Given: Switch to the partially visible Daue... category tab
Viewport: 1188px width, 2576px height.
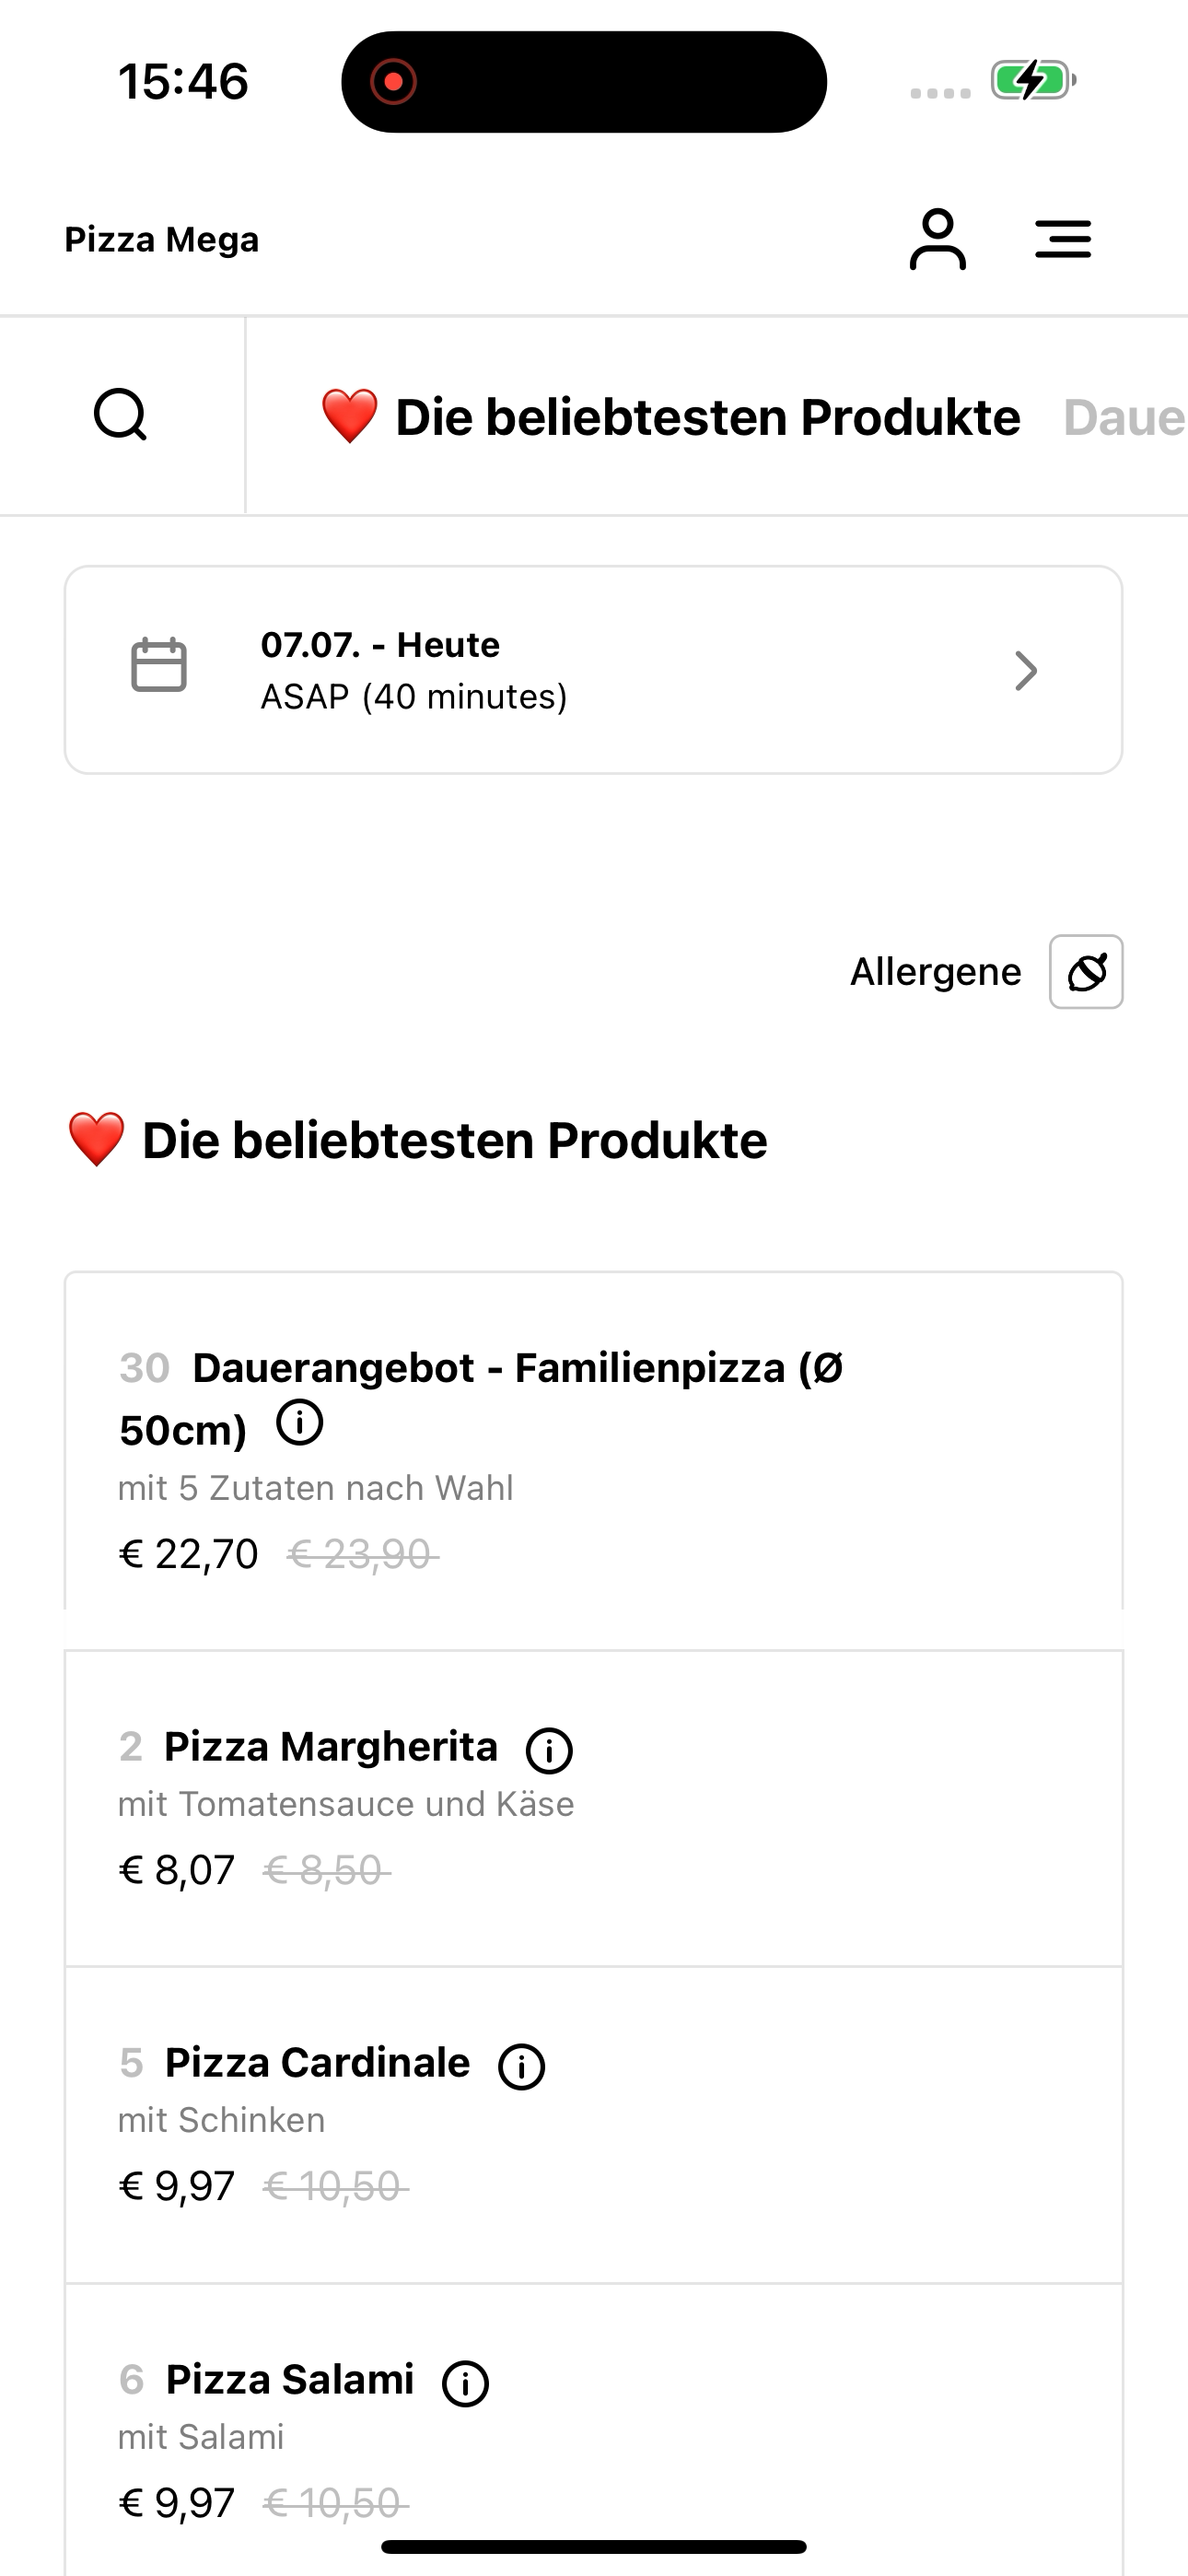Looking at the screenshot, I should 1125,417.
